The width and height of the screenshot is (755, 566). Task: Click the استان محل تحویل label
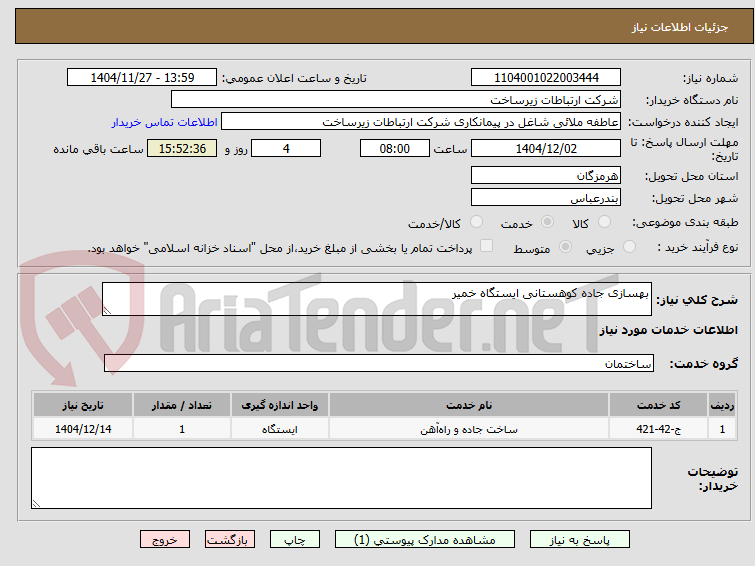click(691, 176)
